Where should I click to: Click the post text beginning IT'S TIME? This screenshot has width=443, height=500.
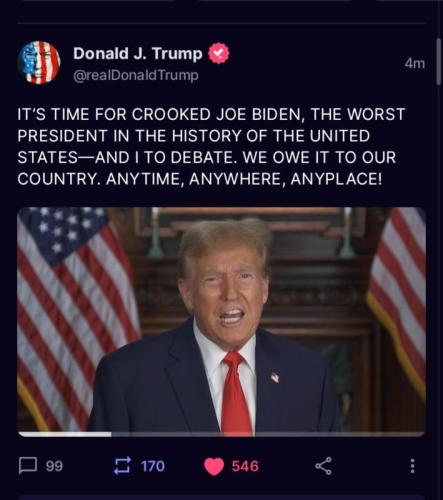211,146
